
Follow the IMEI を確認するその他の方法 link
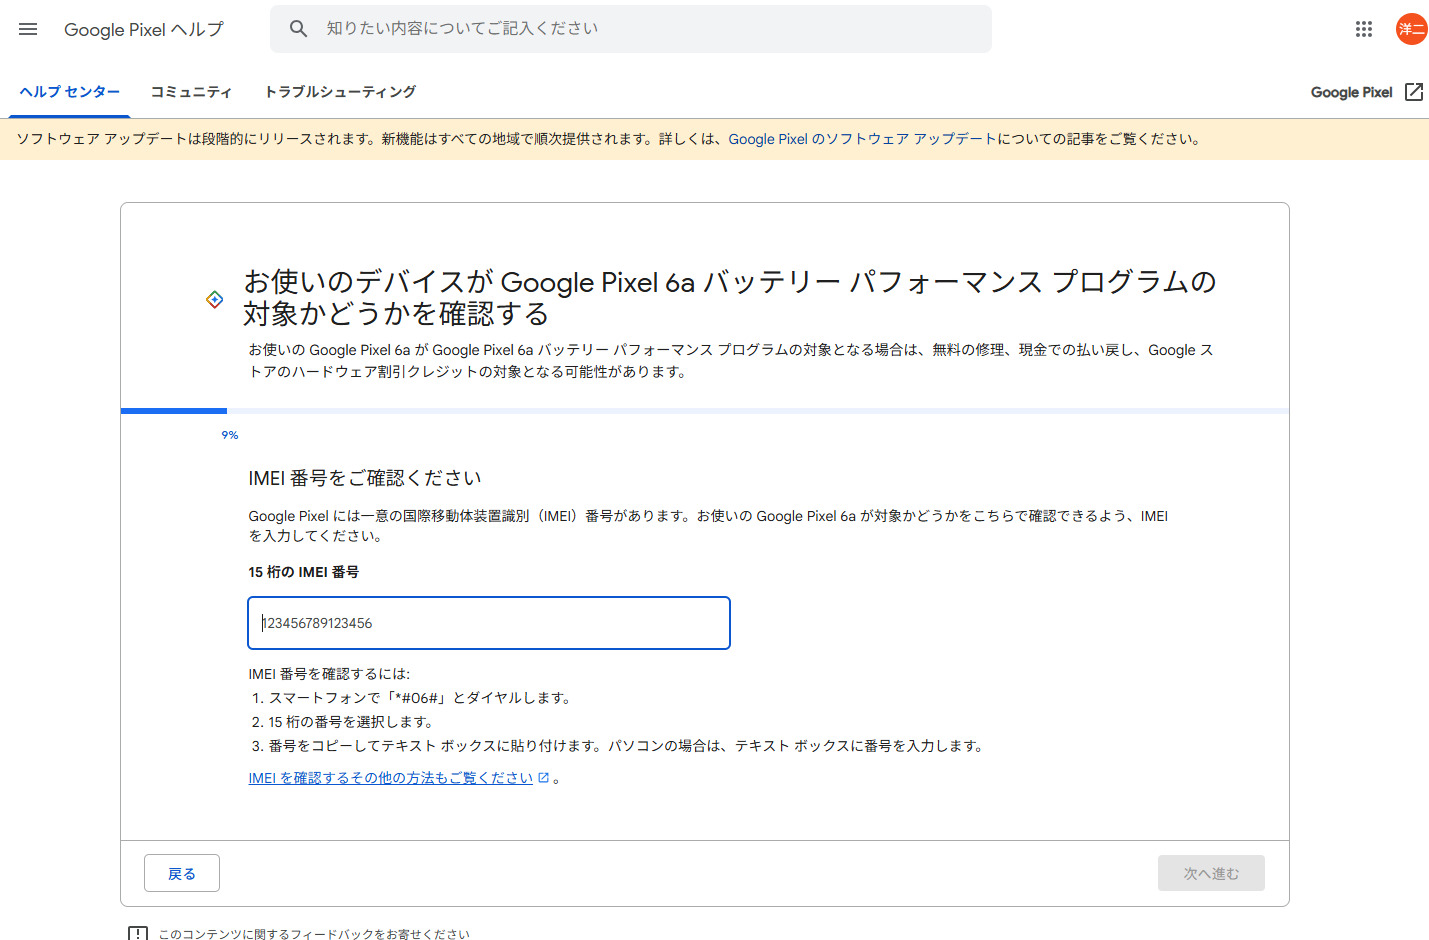tap(390, 778)
